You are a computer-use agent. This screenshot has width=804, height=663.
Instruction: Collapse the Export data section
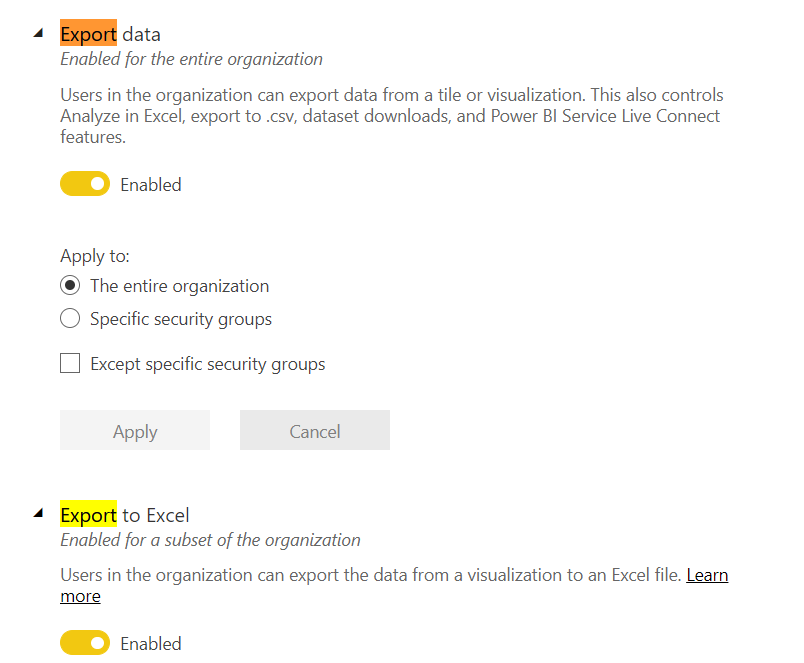pyautogui.click(x=38, y=33)
